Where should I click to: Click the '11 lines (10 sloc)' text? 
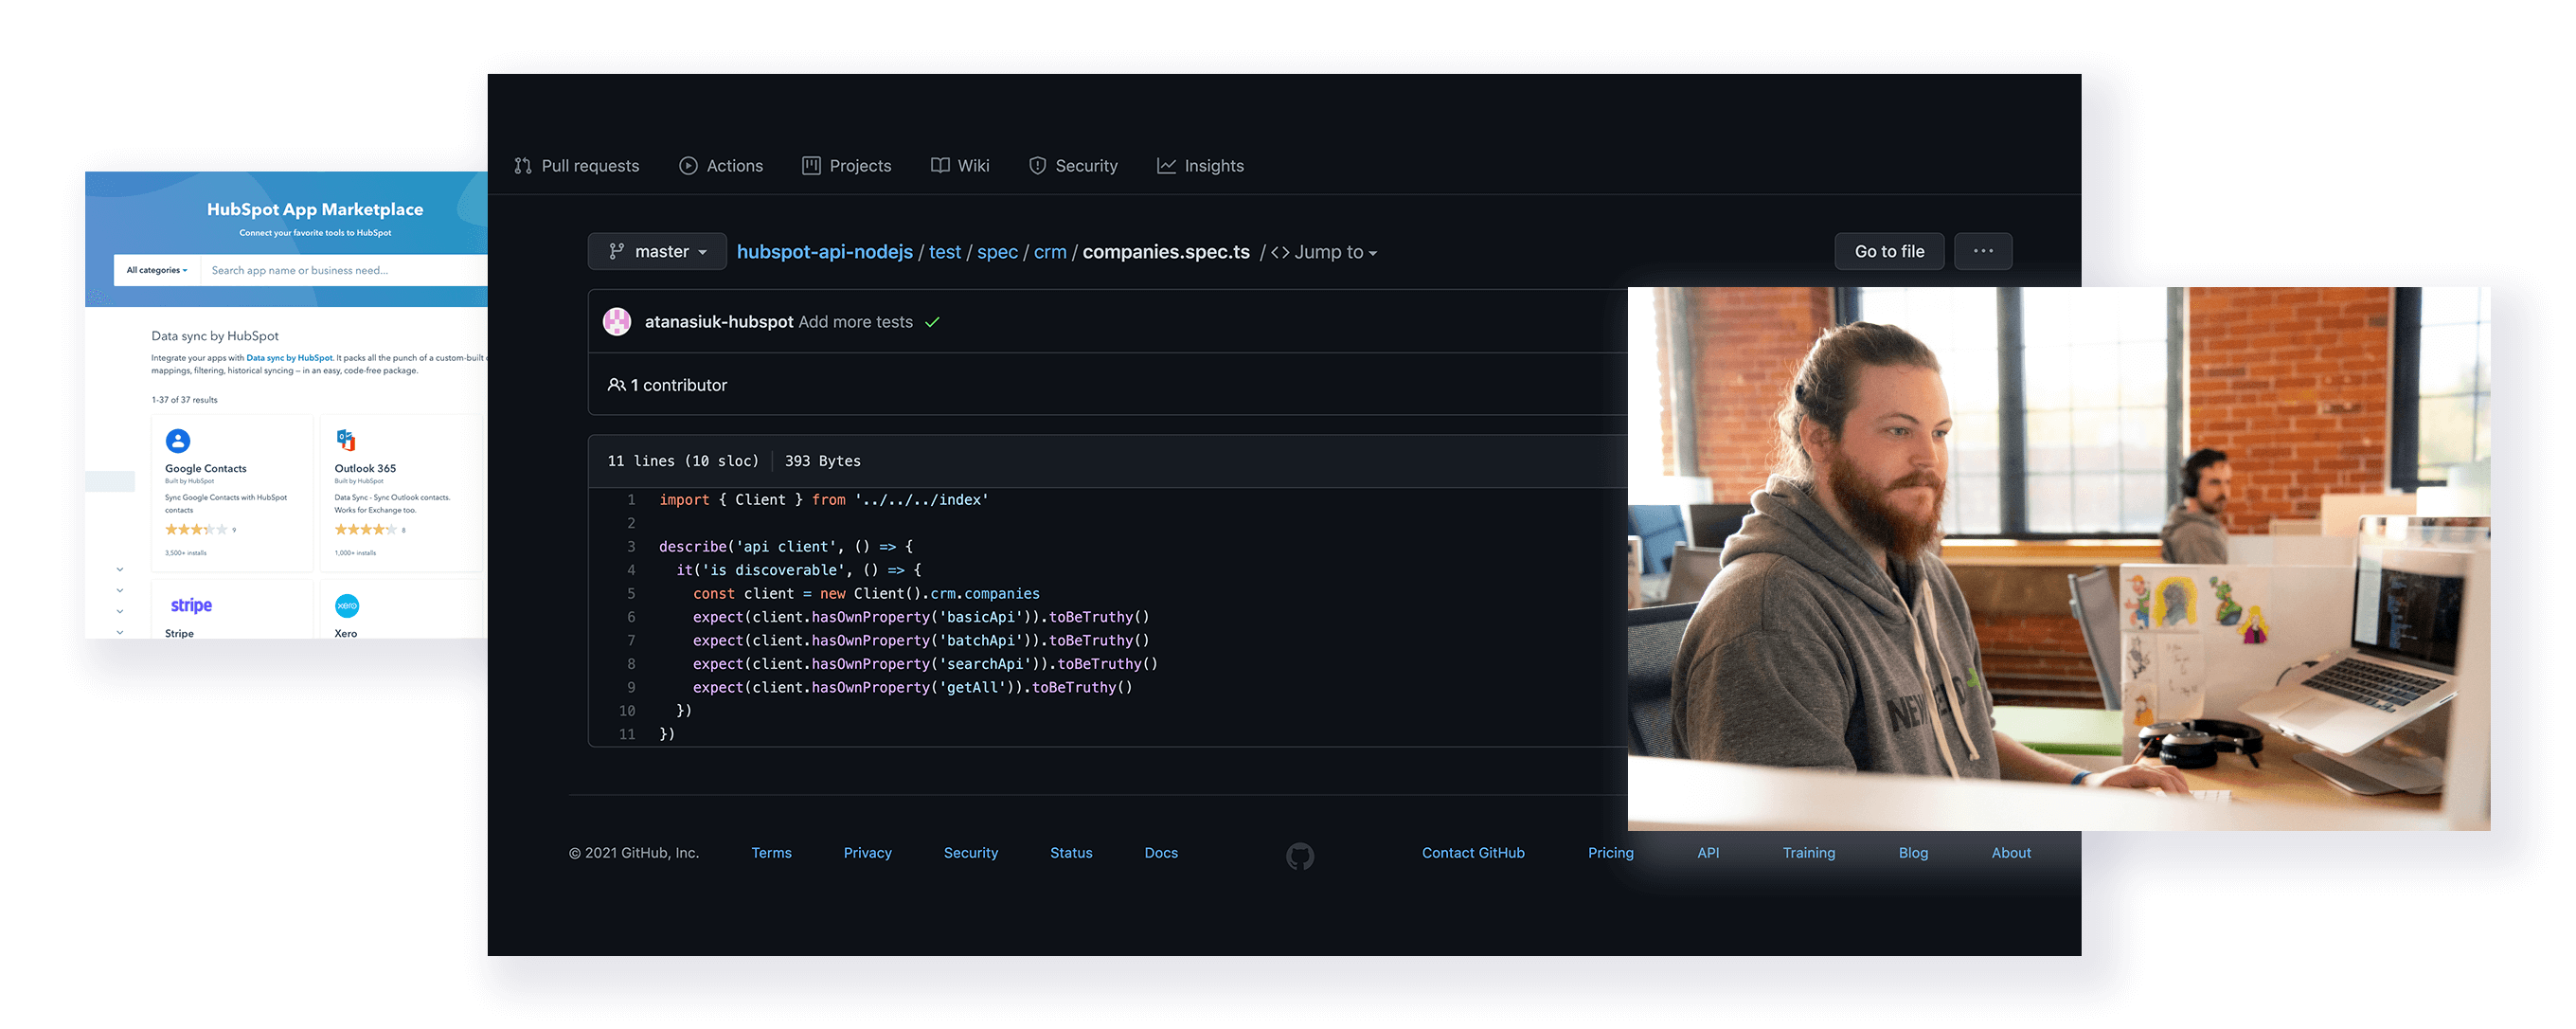coord(683,461)
